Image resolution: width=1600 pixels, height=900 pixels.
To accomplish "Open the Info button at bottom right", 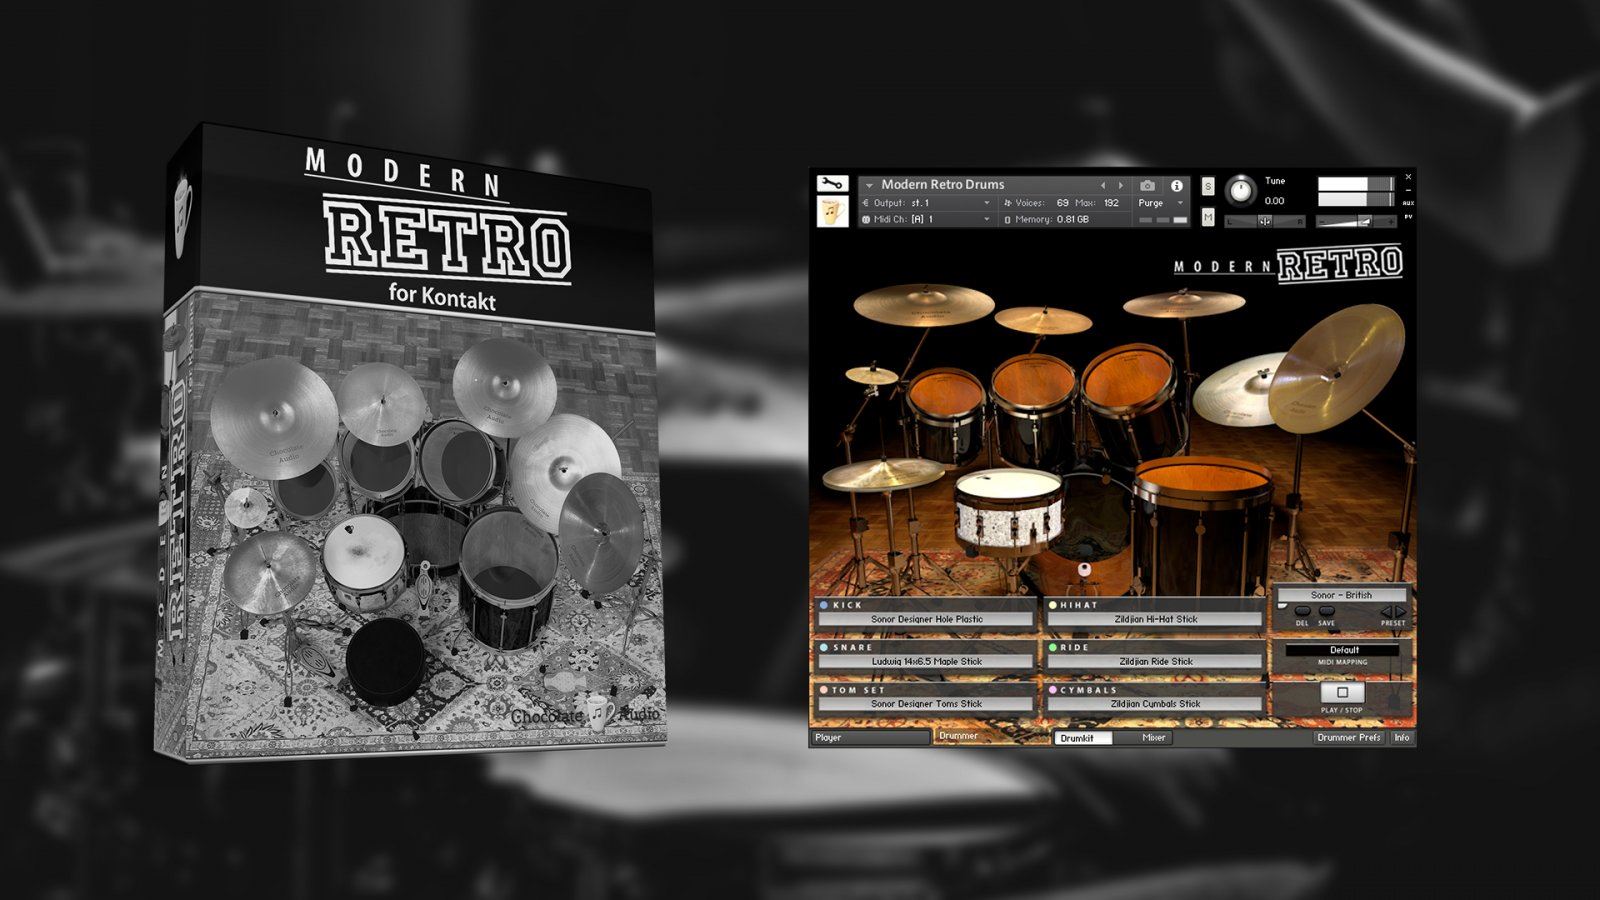I will click(1402, 738).
